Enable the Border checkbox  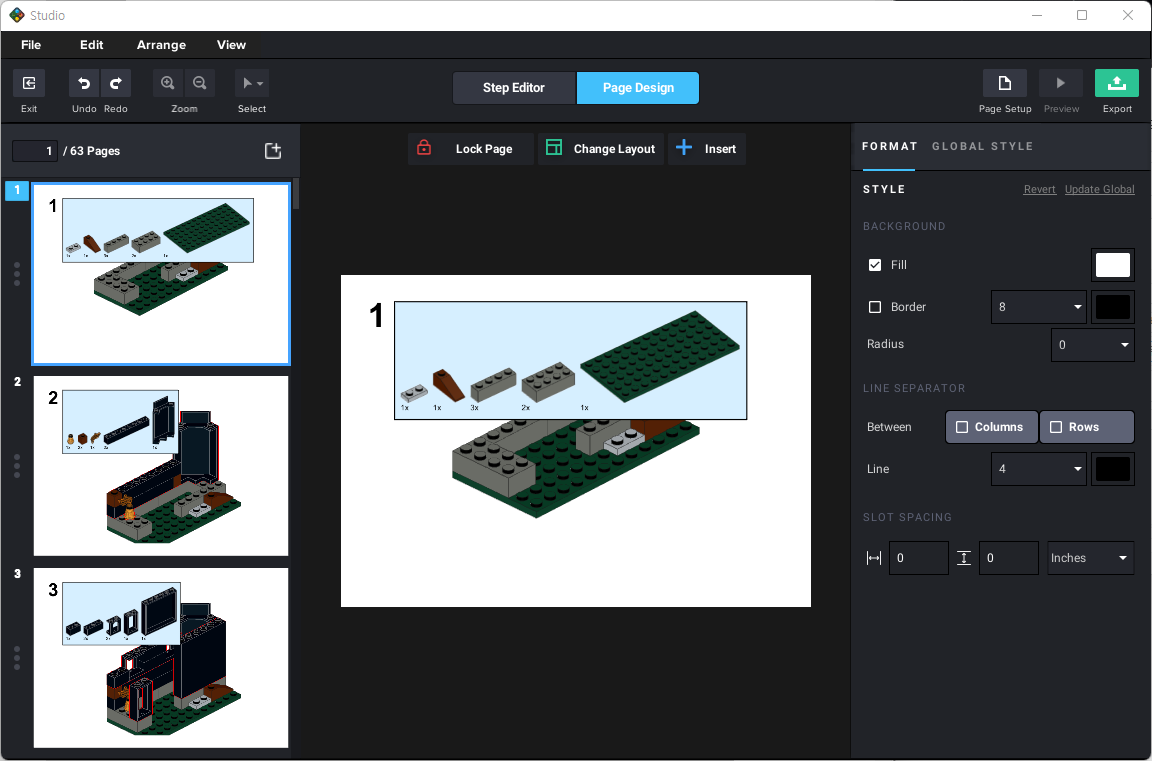(874, 307)
